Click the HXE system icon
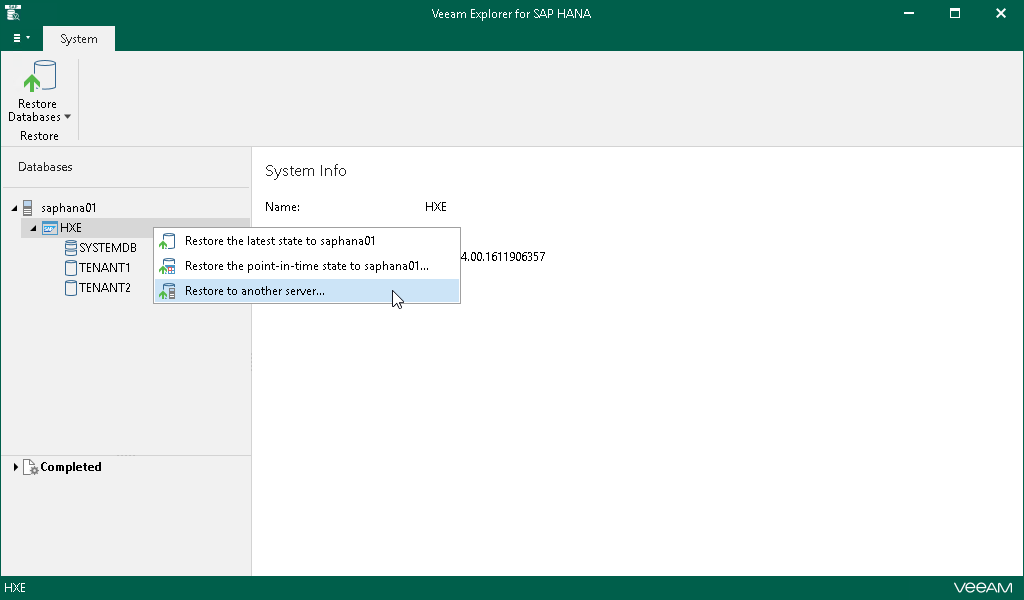This screenshot has width=1024, height=600. pyautogui.click(x=49, y=228)
